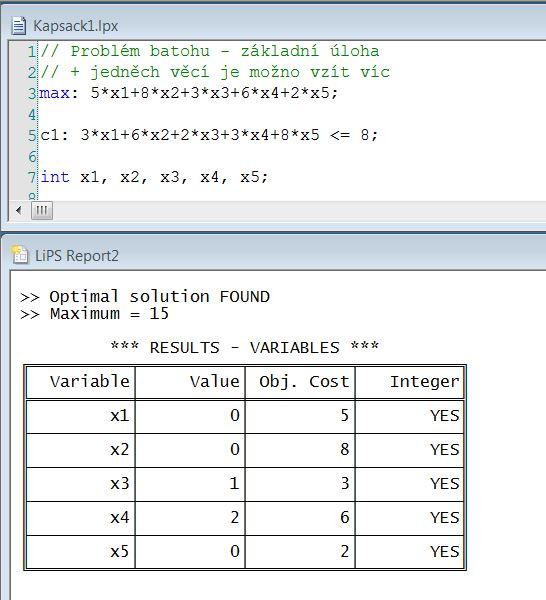Viewport: 546px width, 600px height.
Task: Place cursor in the max objective line
Action: click(x=189, y=93)
